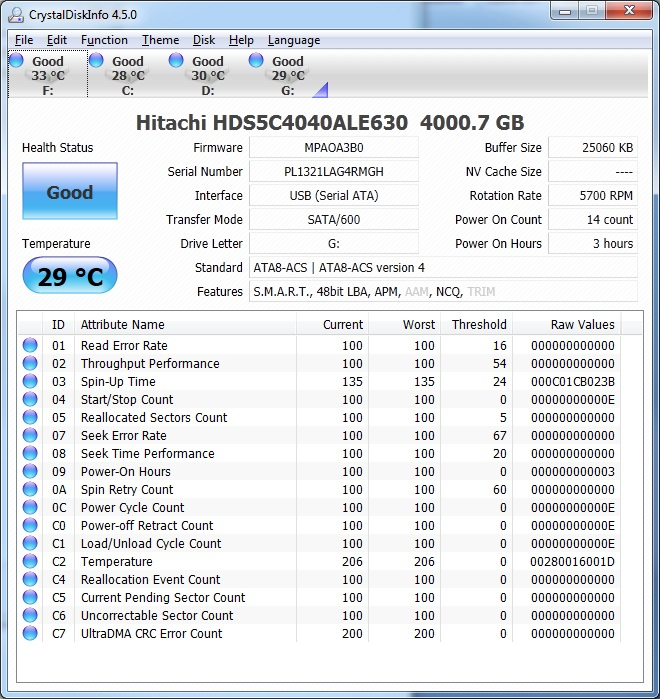Screen dimensions: 660x699
Task: Open the Help menu
Action: pos(241,40)
